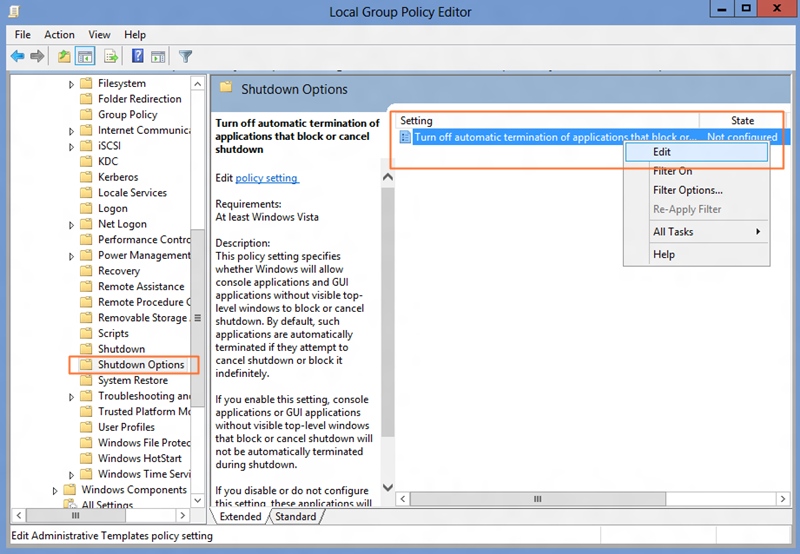
Task: Select the Shutdown Options tree item
Action: [x=141, y=365]
